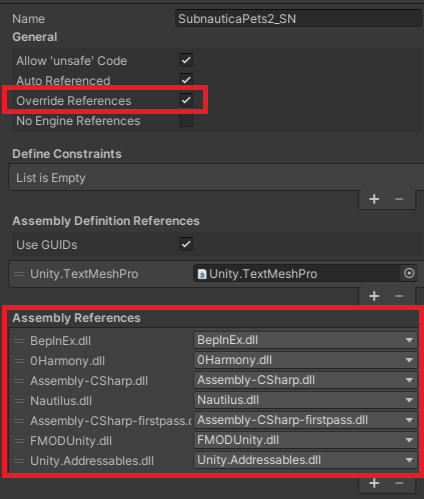This screenshot has width=424, height=499.
Task: Remove selected Assembly Definition Reference
Action: (x=399, y=296)
